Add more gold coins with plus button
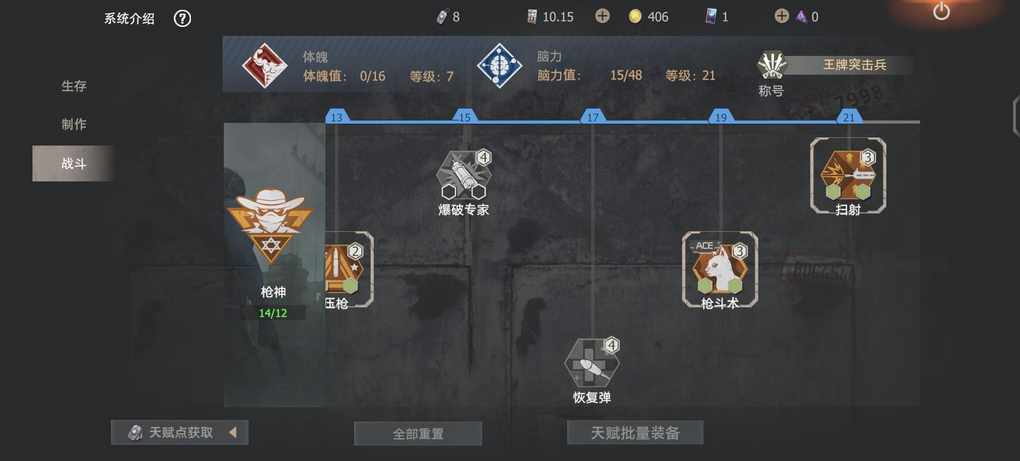Image resolution: width=1020 pixels, height=461 pixels. click(602, 16)
